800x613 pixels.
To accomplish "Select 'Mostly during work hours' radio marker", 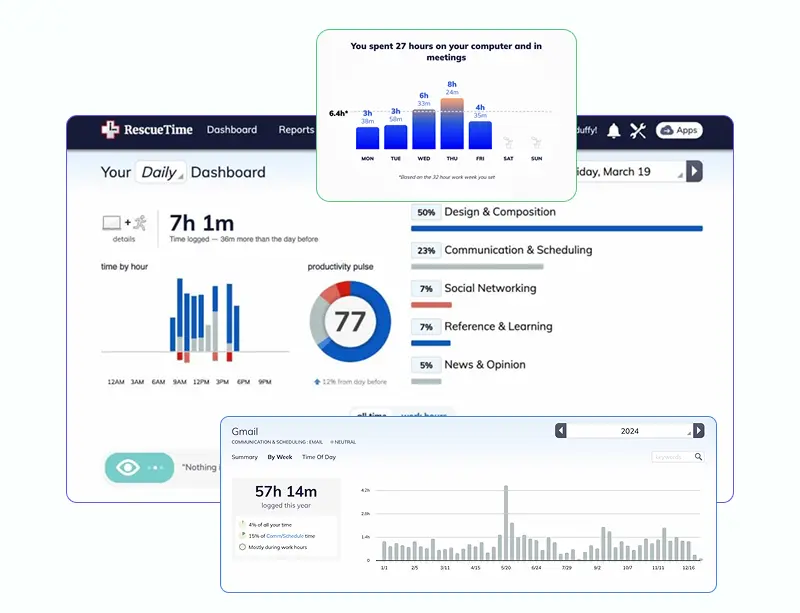I will coord(242,547).
